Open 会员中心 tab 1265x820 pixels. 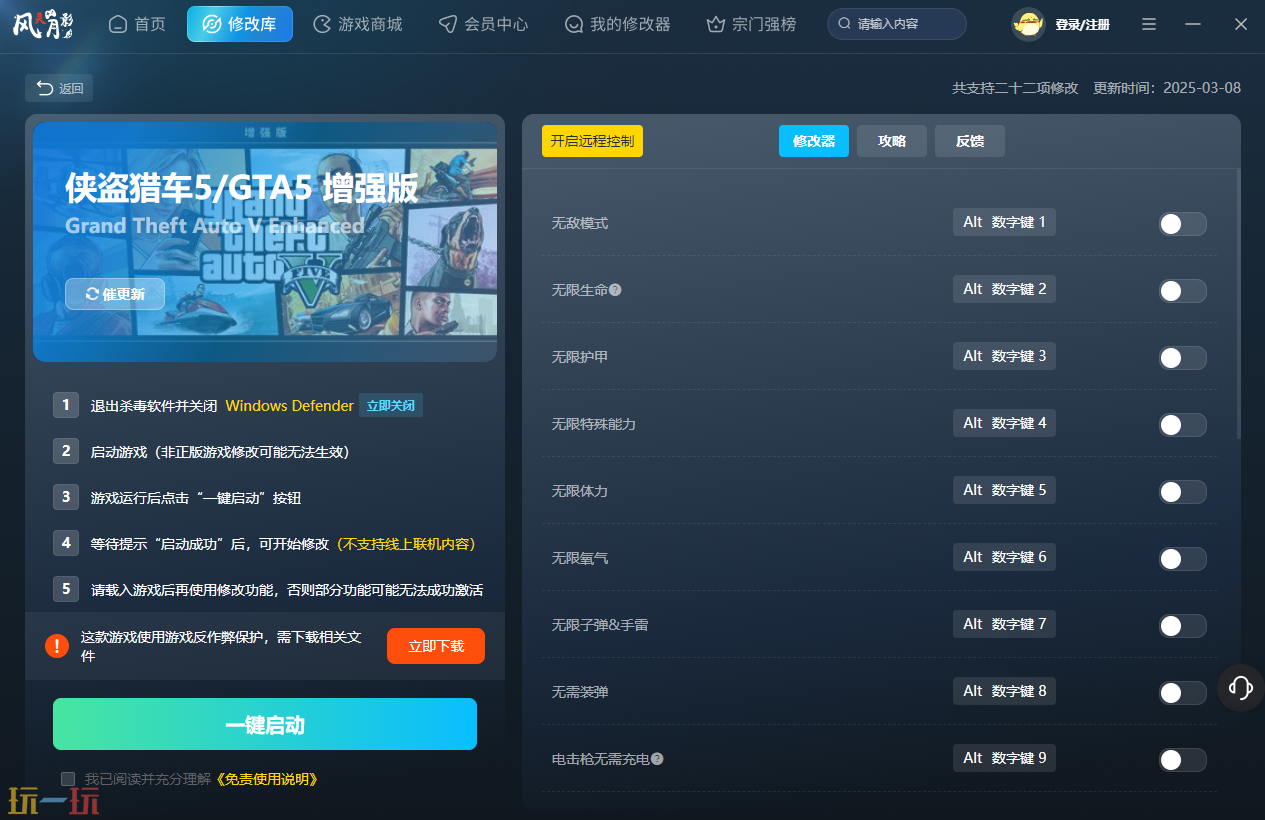[x=484, y=24]
